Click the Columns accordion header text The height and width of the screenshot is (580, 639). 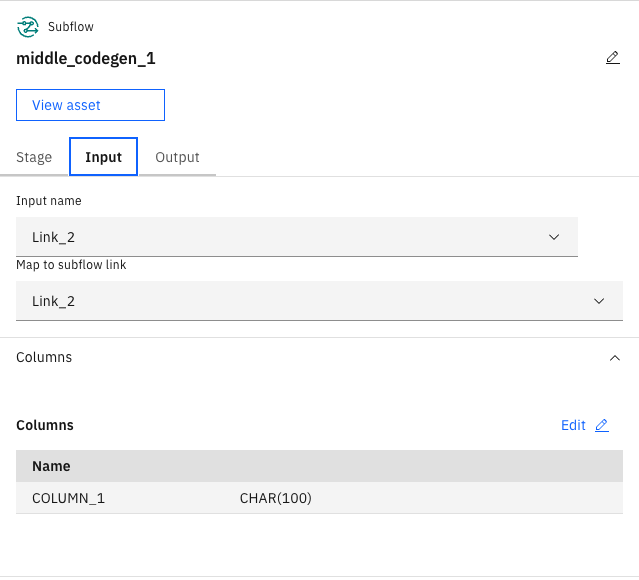point(44,357)
